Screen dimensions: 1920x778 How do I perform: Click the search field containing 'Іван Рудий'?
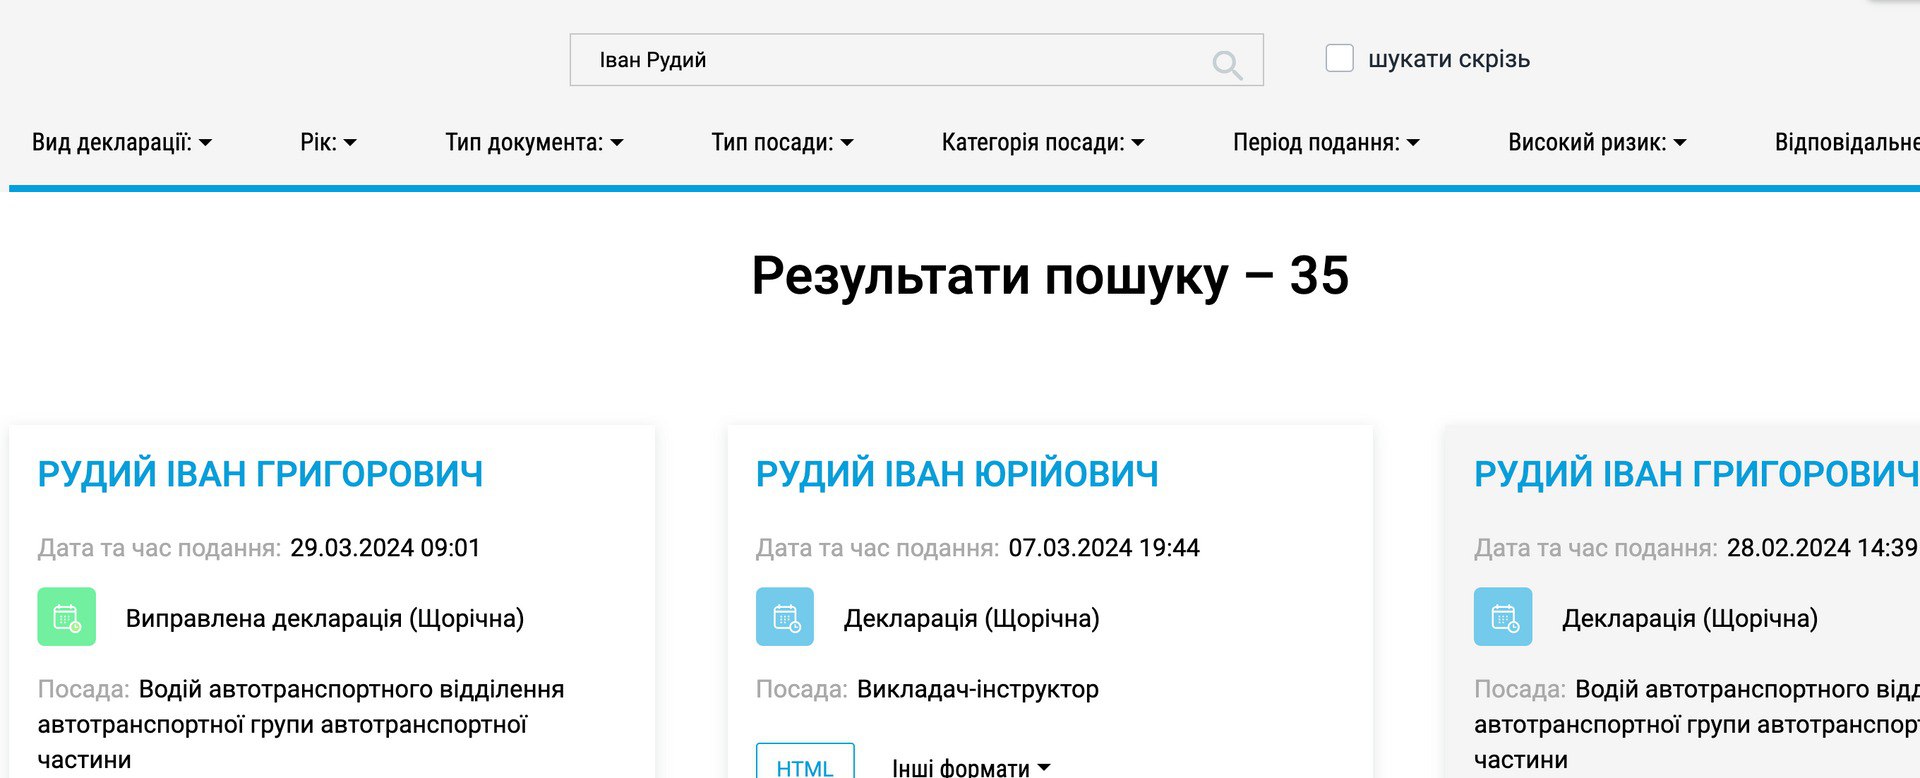(x=916, y=60)
